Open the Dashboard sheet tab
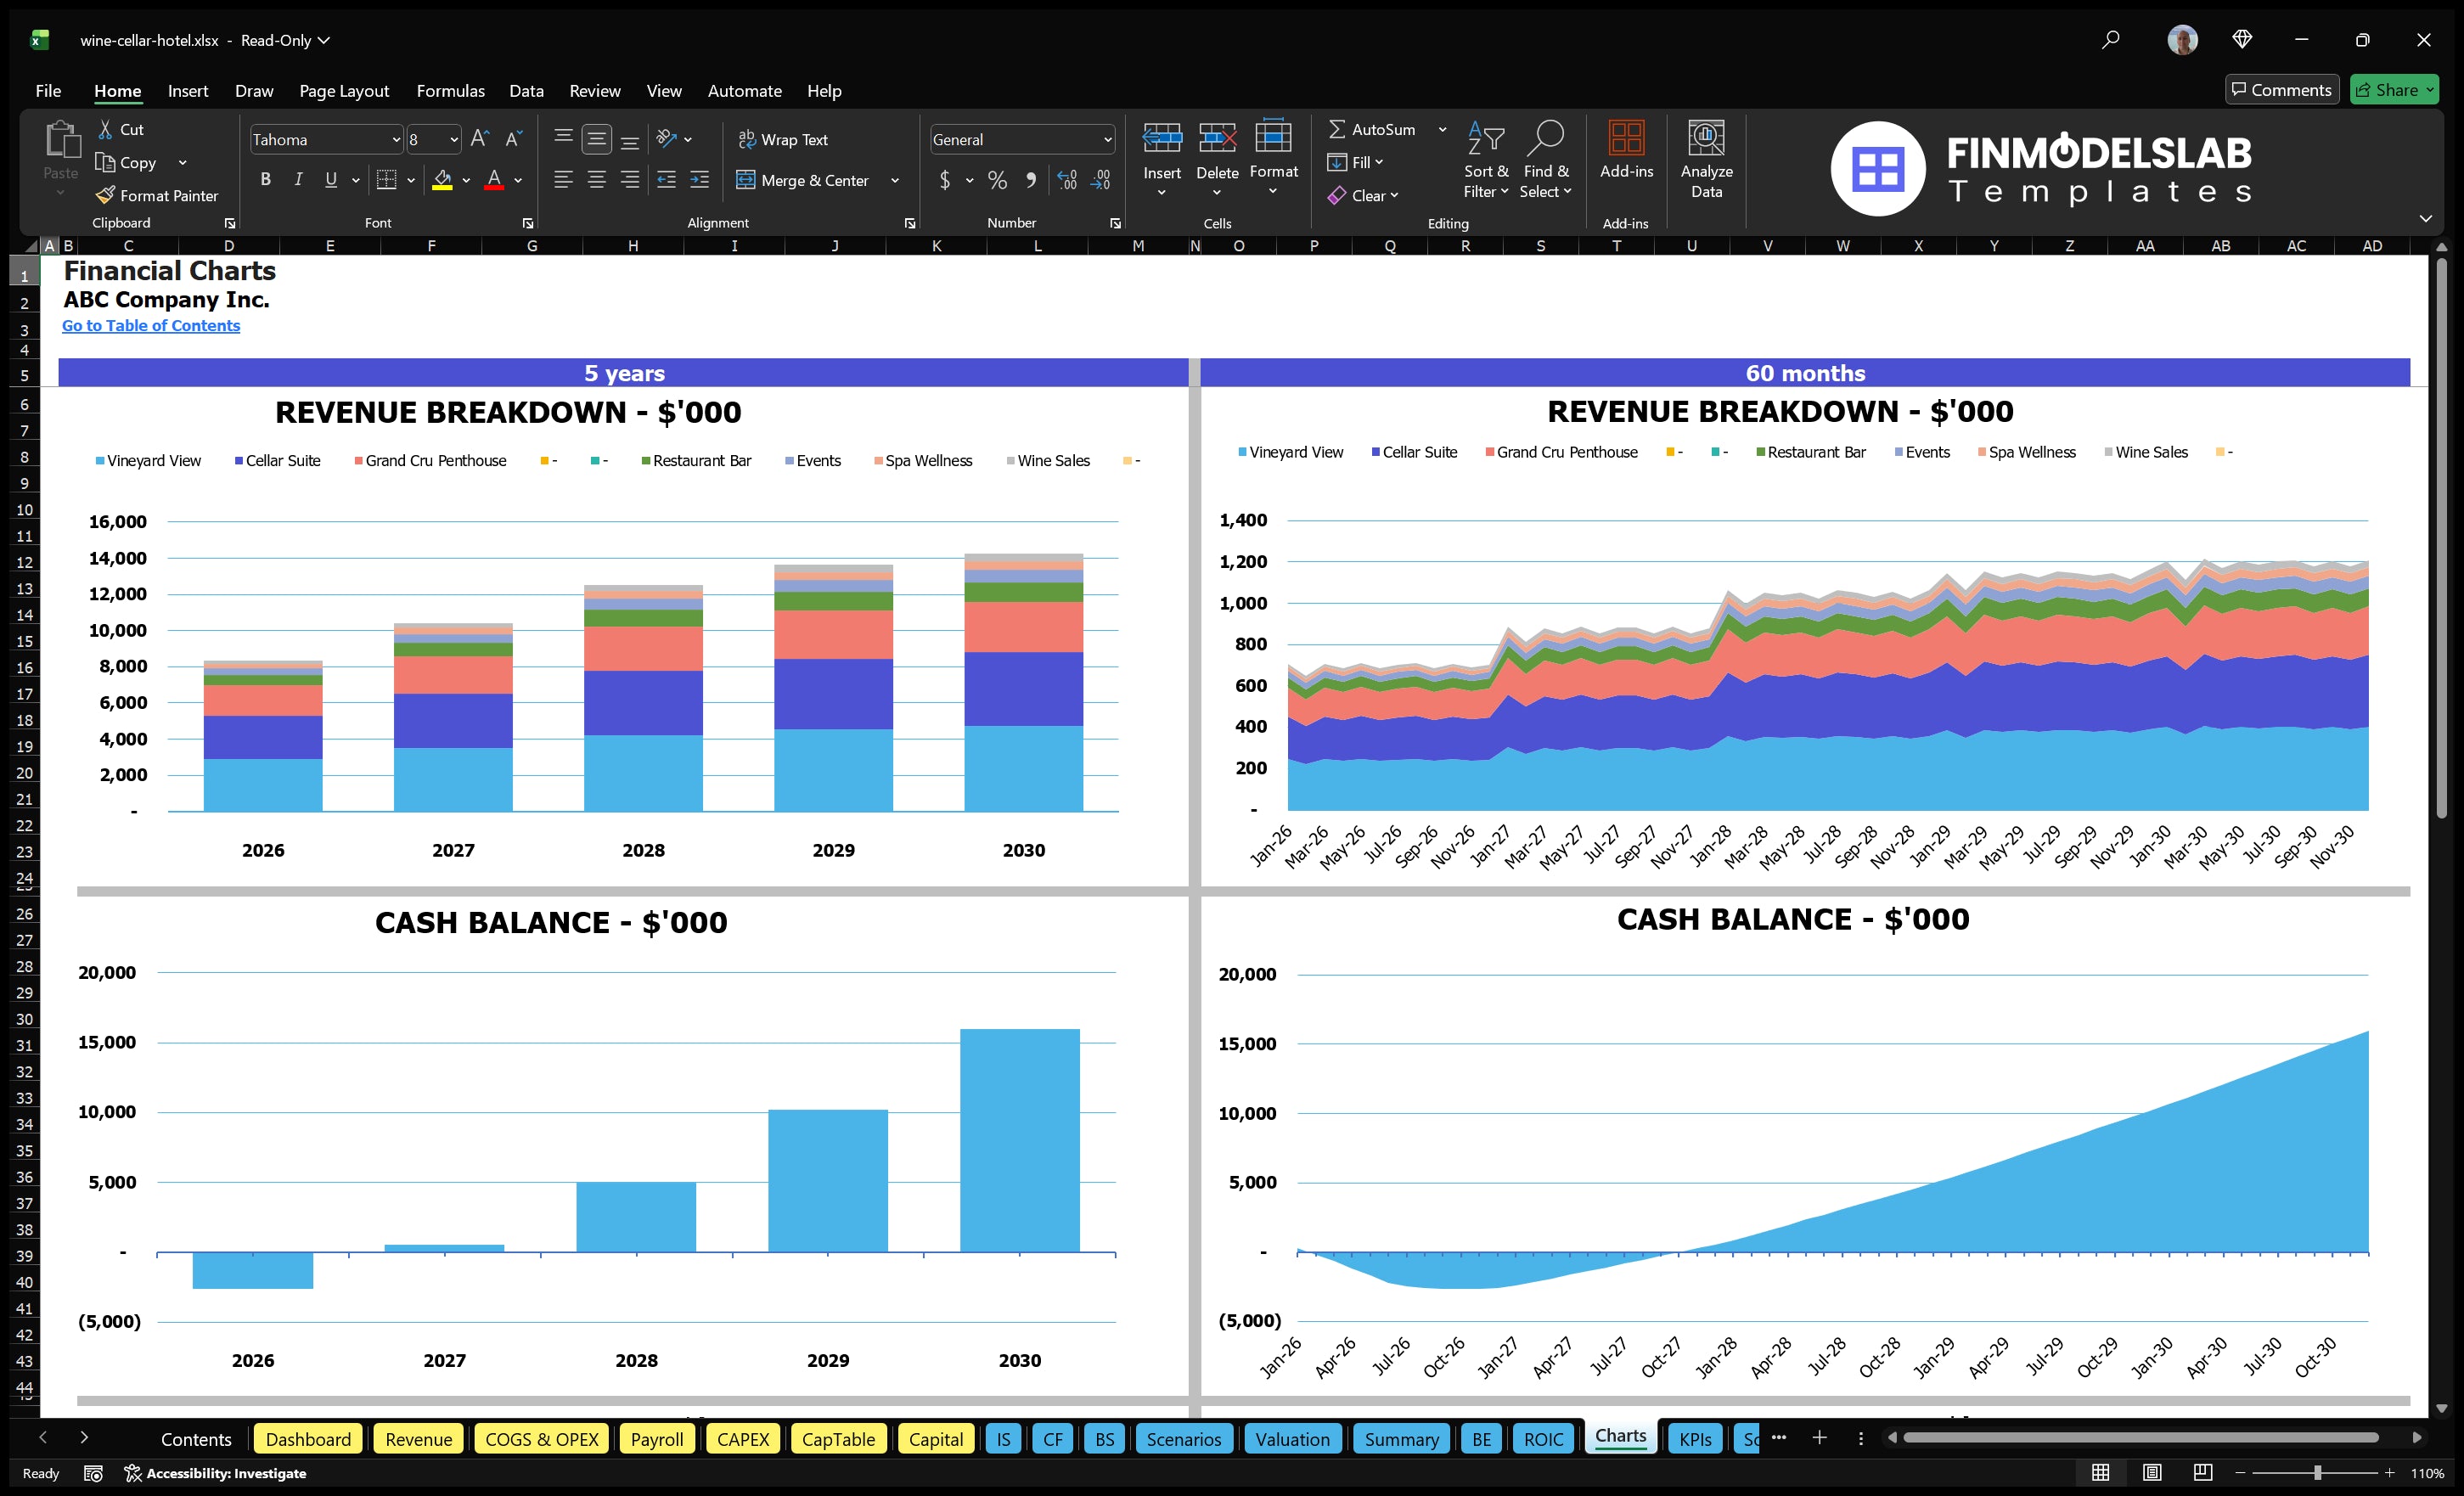Image resolution: width=2464 pixels, height=1496 pixels. coord(308,1439)
